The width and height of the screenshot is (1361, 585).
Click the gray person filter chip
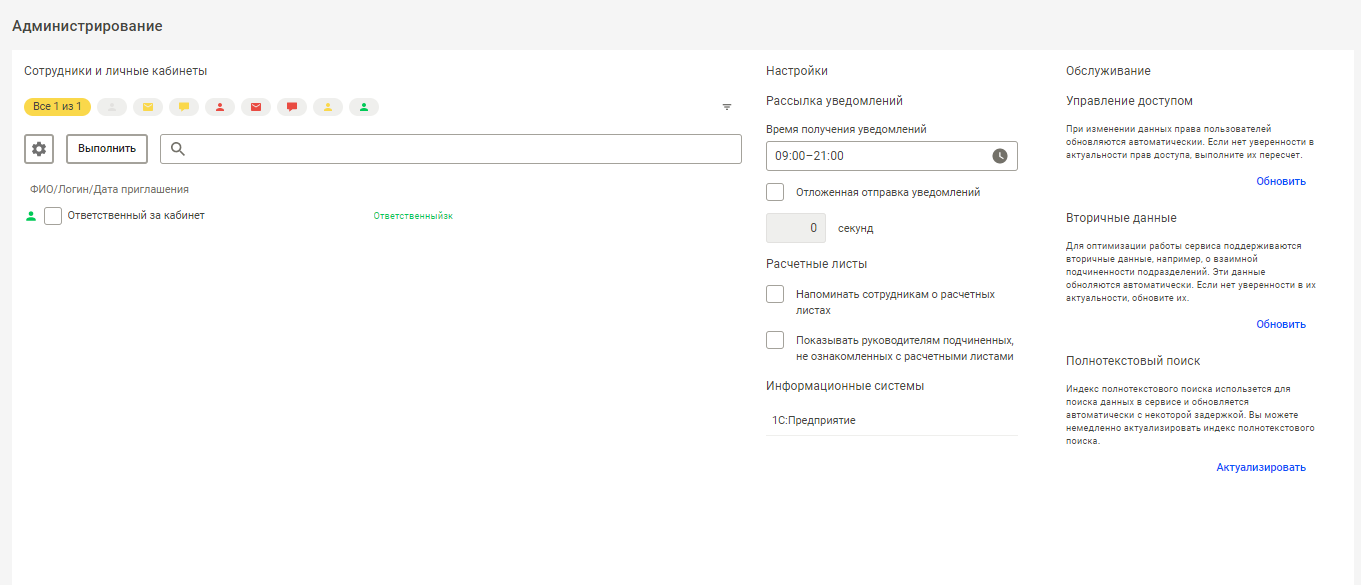click(x=112, y=107)
